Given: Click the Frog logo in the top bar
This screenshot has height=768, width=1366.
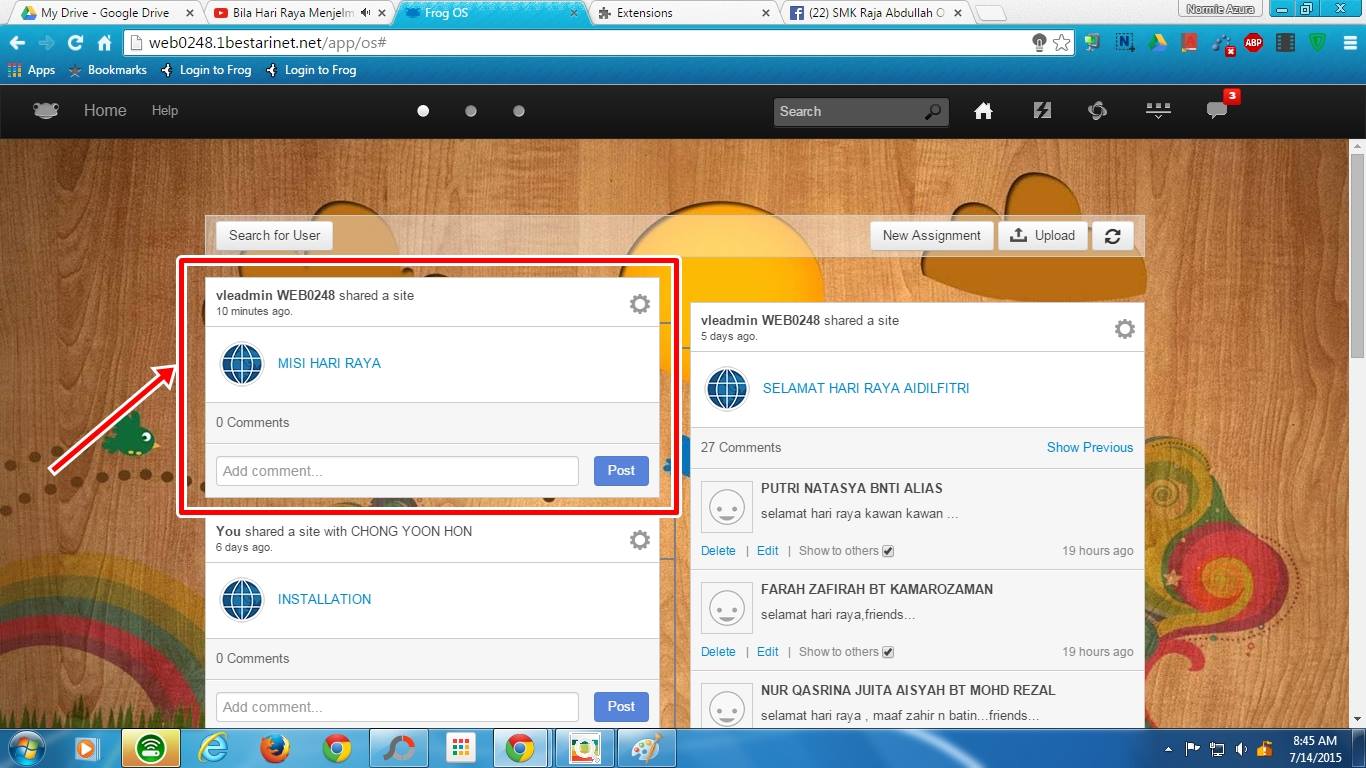Looking at the screenshot, I should [x=46, y=111].
